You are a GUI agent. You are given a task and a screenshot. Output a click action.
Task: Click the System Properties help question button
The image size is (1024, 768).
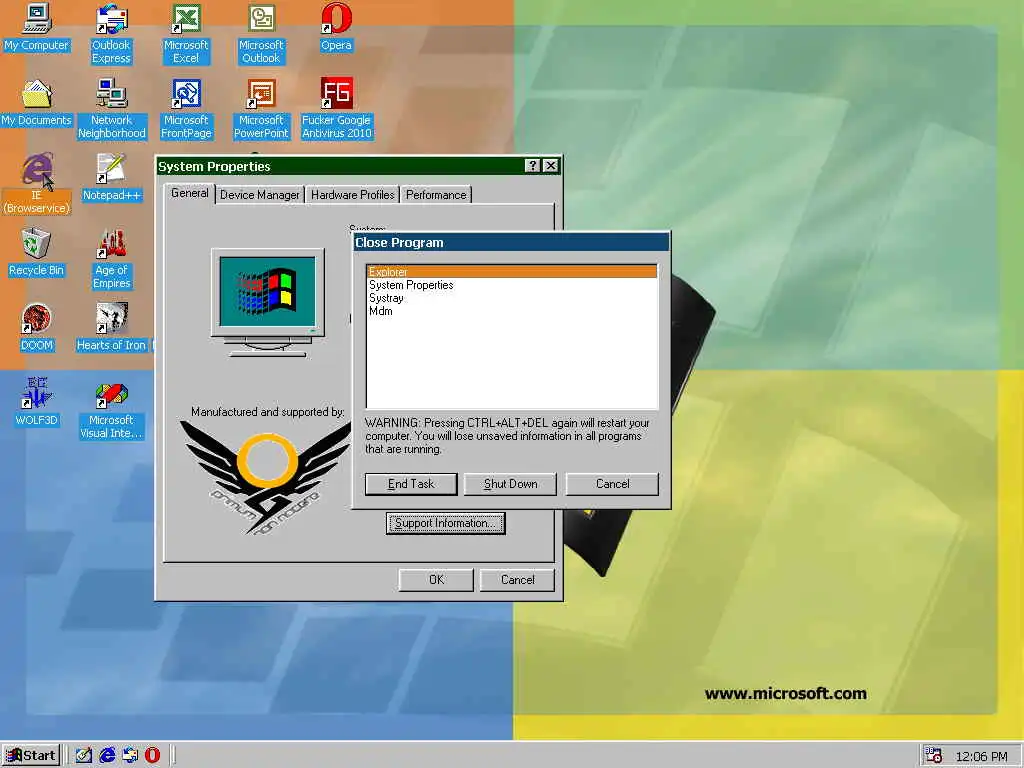[533, 166]
